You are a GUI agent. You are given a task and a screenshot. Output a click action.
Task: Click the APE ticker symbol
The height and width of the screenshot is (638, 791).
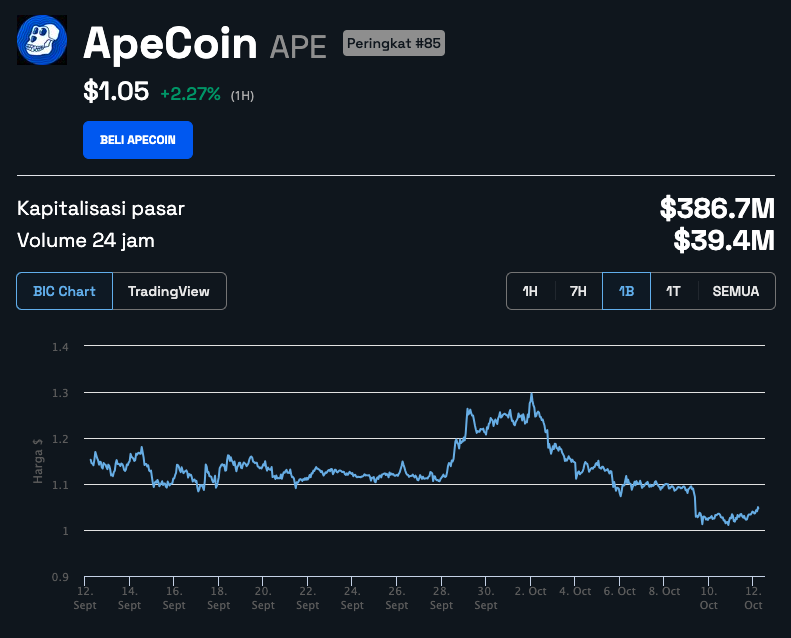point(298,46)
